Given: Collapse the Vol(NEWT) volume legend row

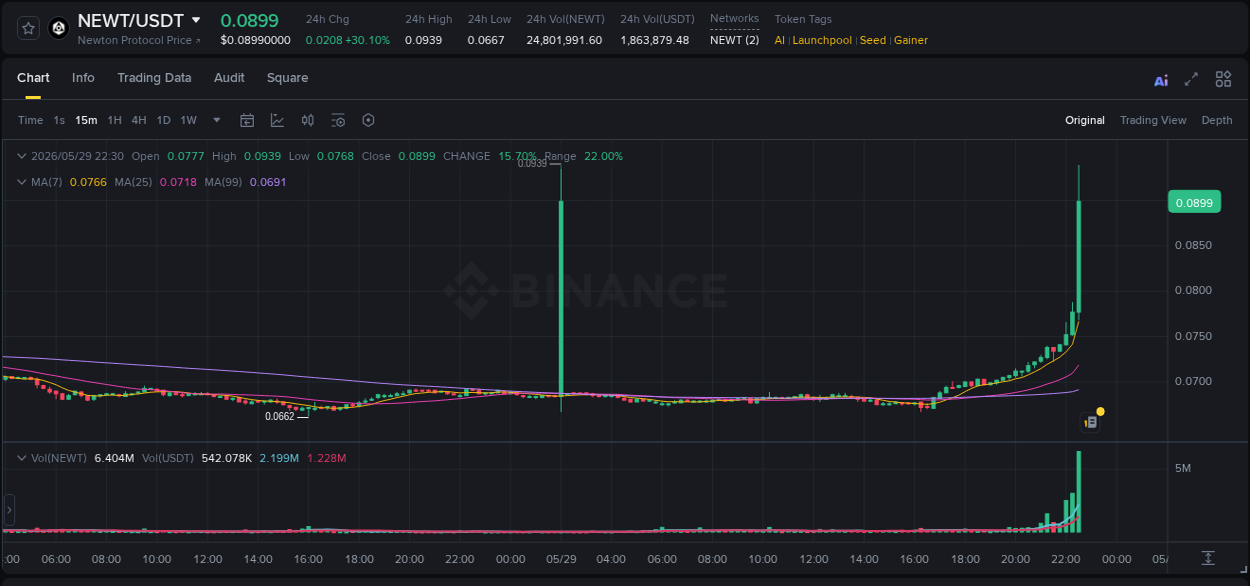Looking at the screenshot, I should (22, 458).
